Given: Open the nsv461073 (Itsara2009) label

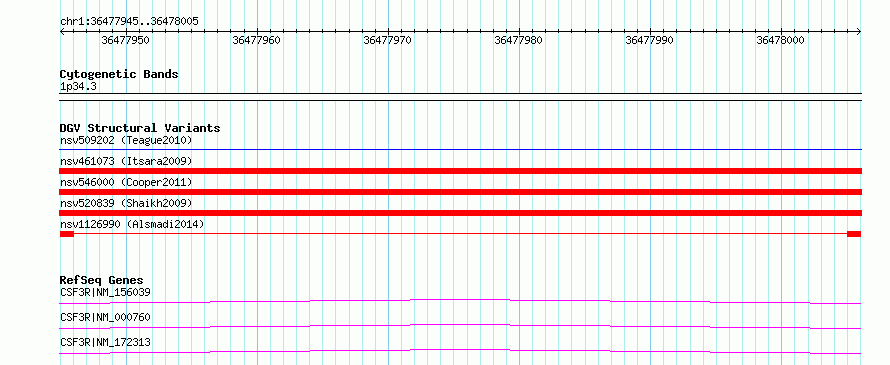Looking at the screenshot, I should (x=126, y=161).
